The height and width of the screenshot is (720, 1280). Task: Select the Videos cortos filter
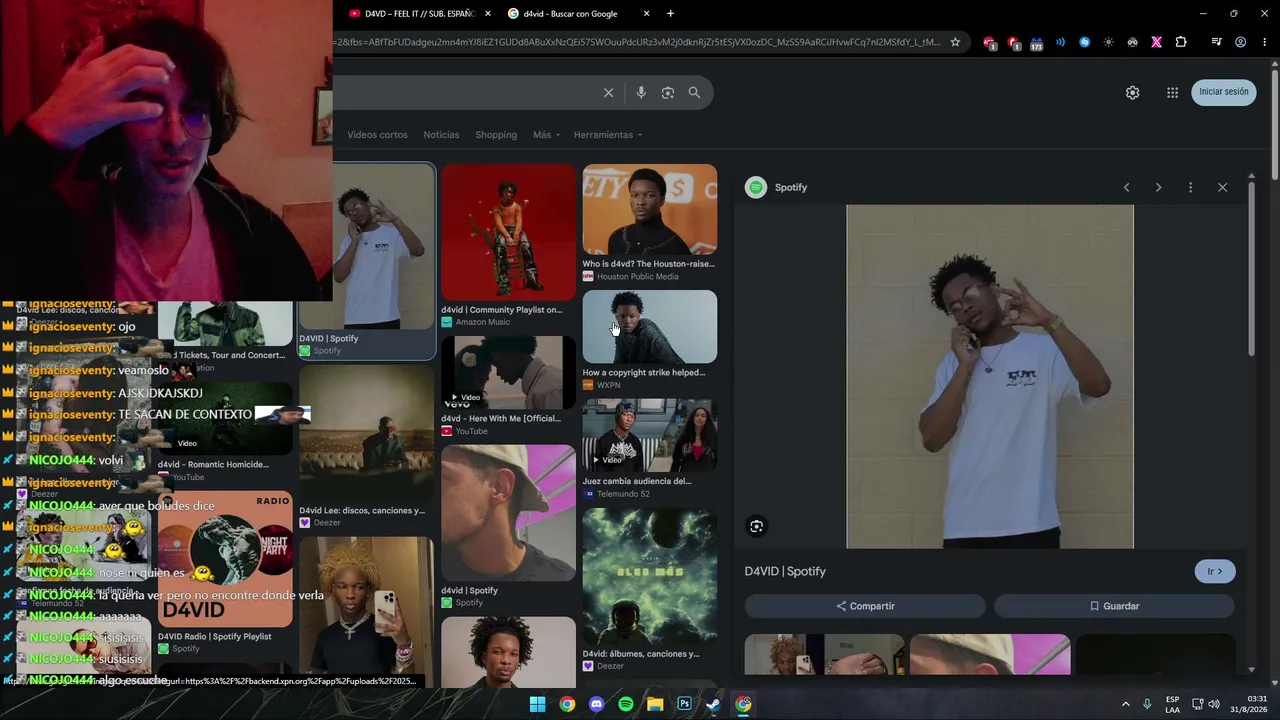click(x=377, y=135)
